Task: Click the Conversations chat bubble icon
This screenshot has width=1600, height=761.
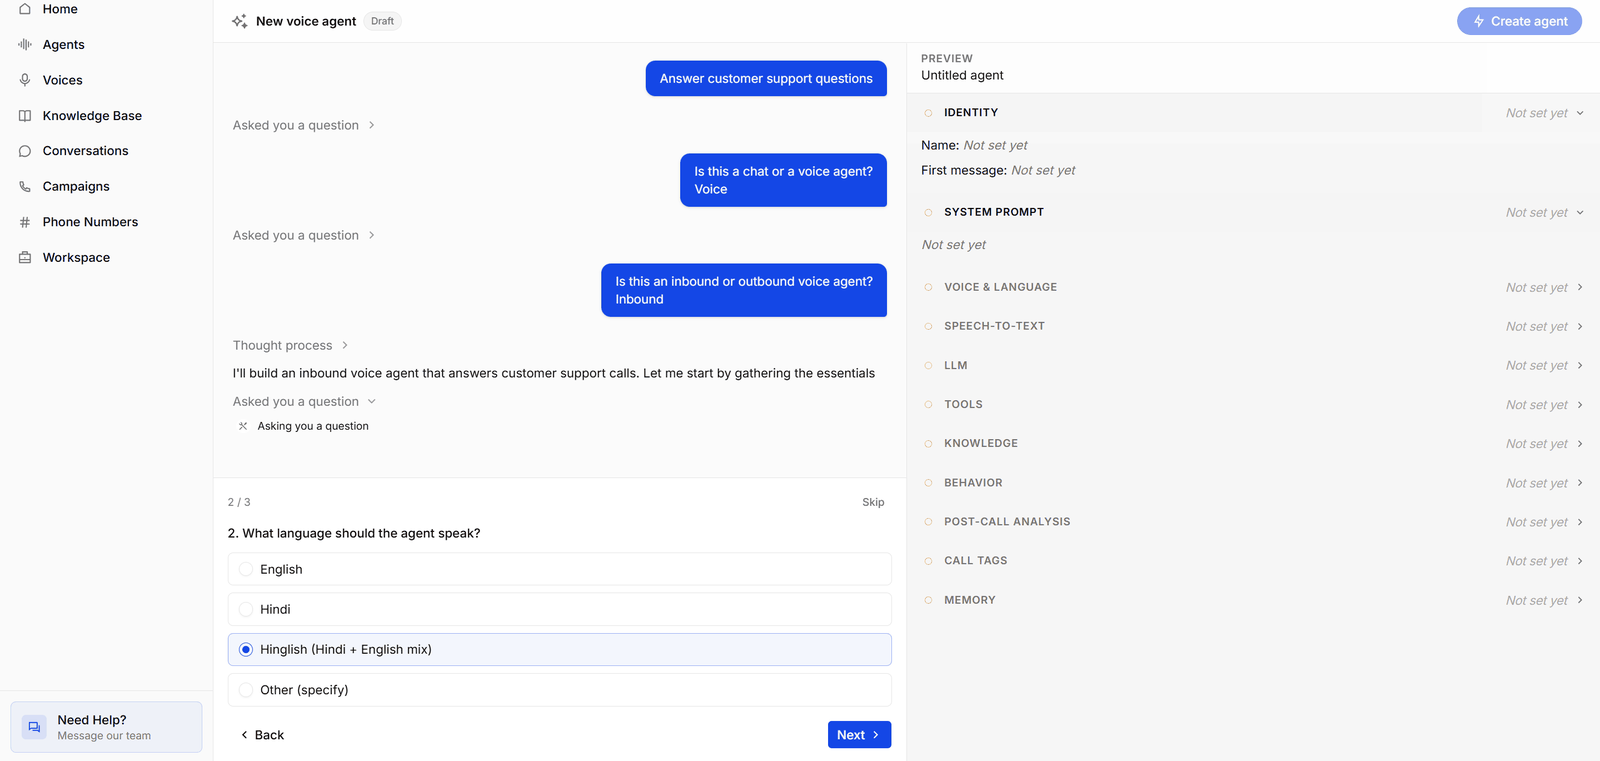Action: click(x=25, y=151)
